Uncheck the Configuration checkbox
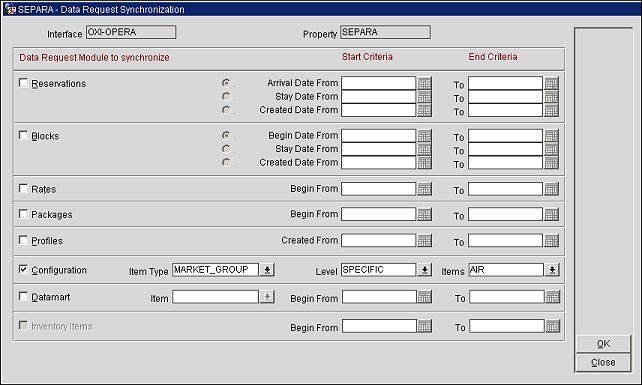This screenshot has height=385, width=642. tap(23, 269)
